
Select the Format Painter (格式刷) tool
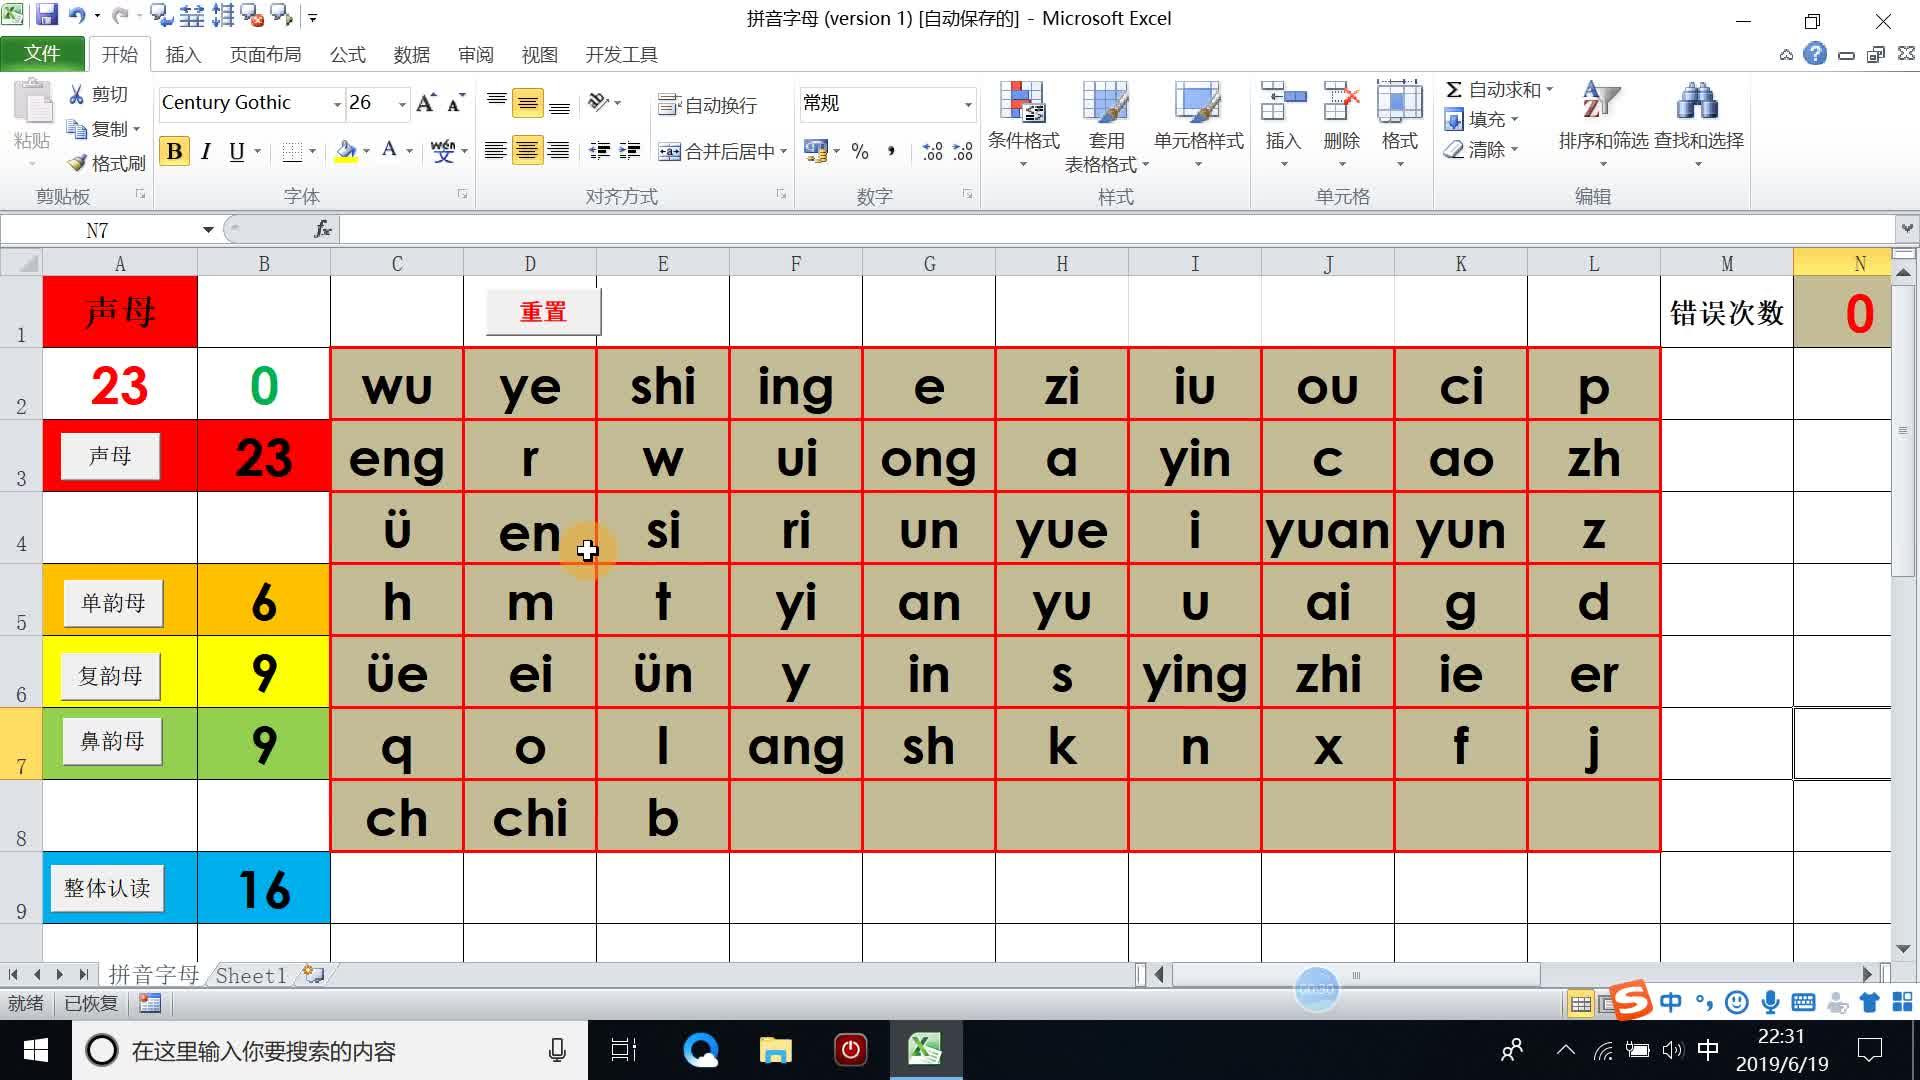click(77, 163)
